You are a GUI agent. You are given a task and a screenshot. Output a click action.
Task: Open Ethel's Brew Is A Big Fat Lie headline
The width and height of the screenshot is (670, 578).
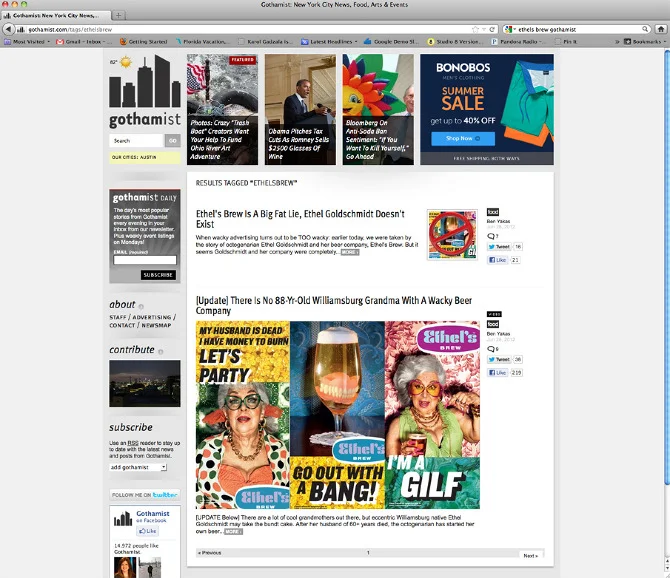300,219
